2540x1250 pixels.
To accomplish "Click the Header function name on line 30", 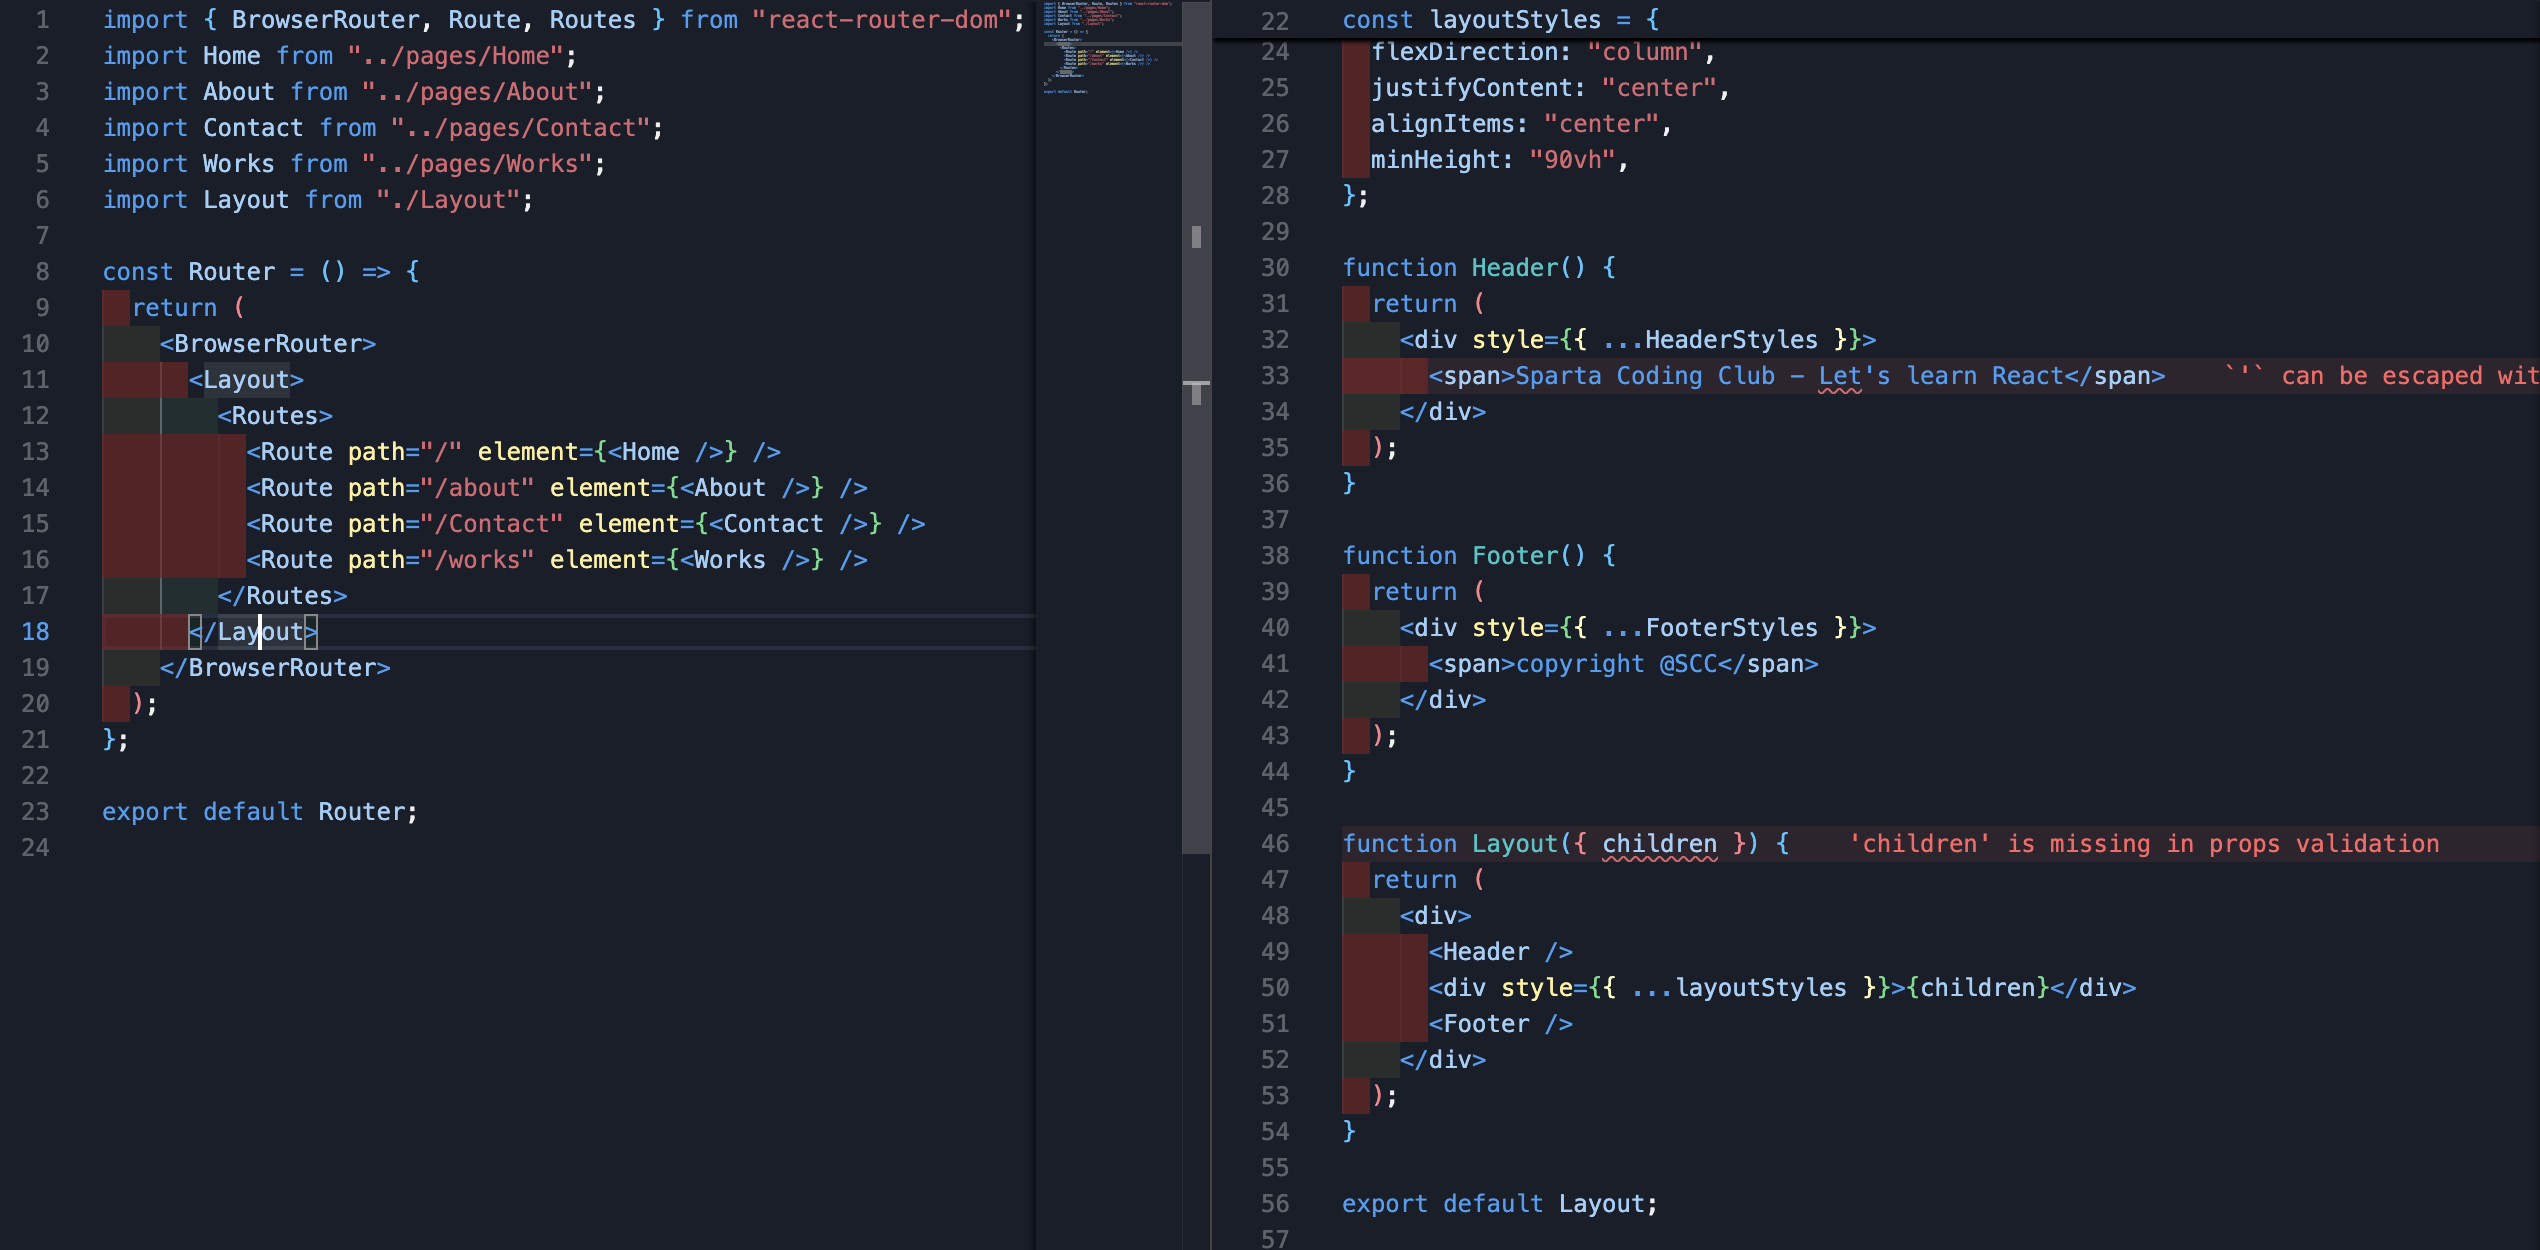I will coord(1514,268).
